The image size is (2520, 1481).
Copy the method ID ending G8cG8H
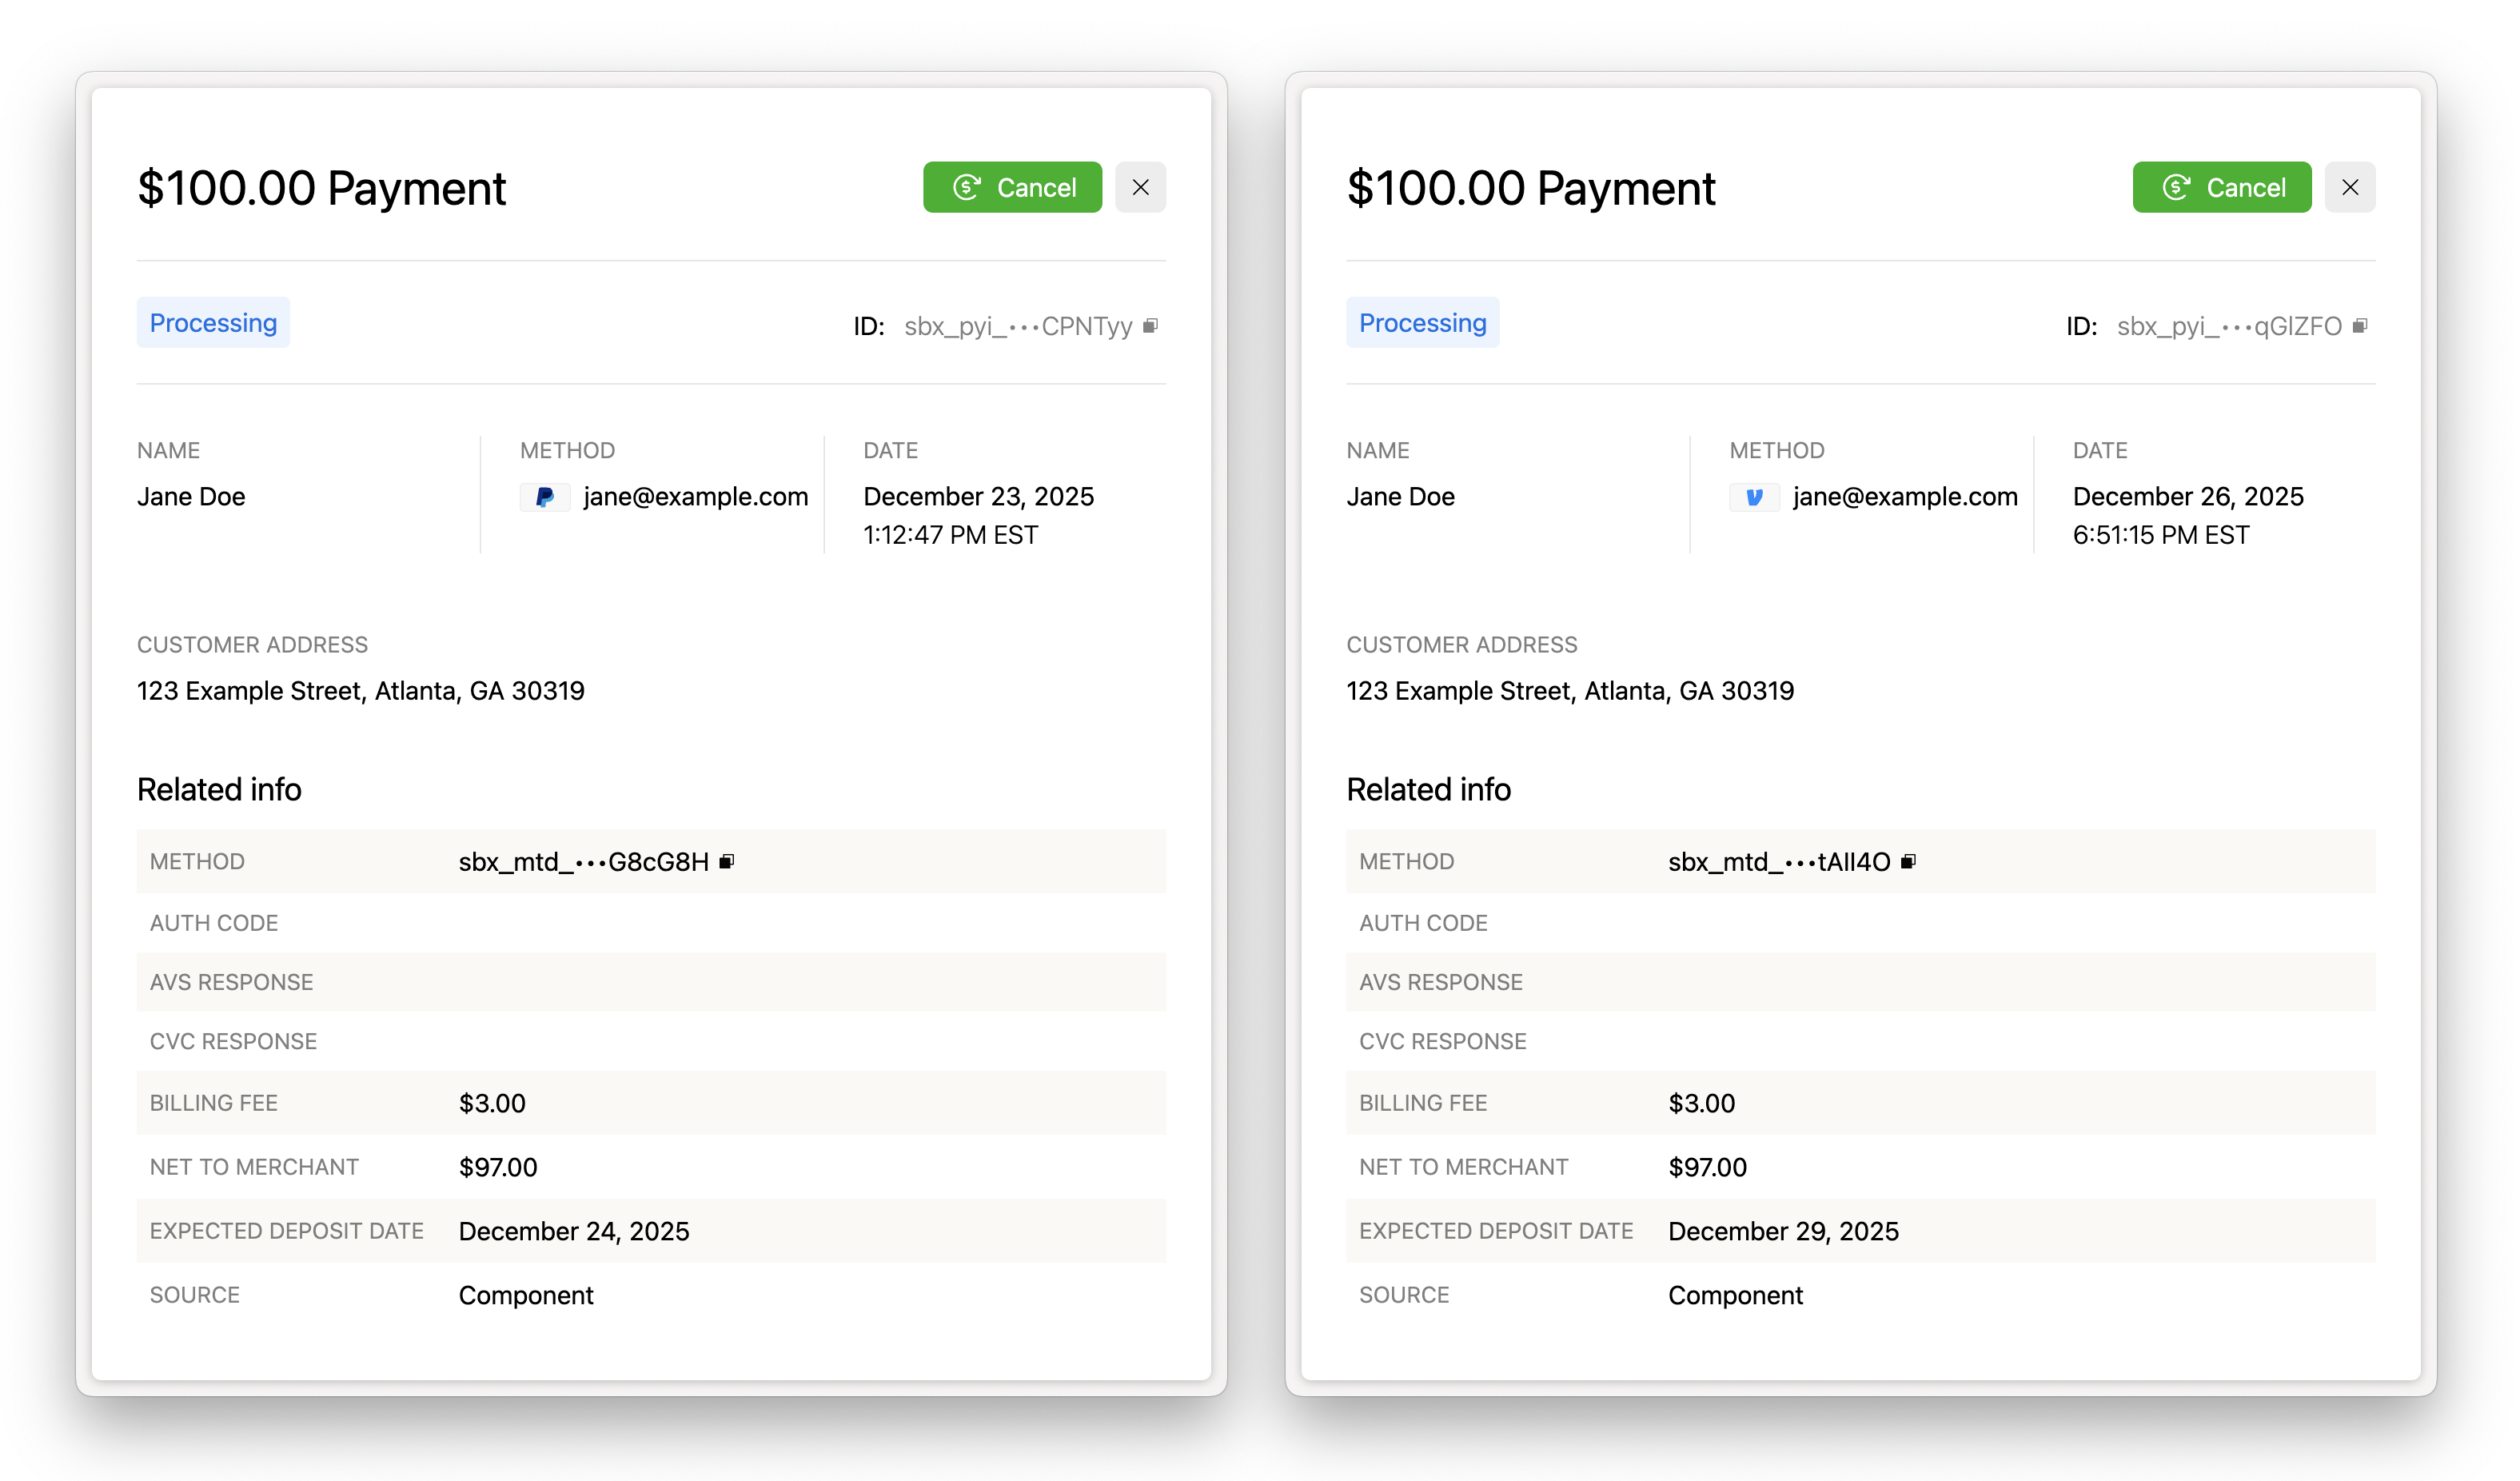click(x=727, y=861)
